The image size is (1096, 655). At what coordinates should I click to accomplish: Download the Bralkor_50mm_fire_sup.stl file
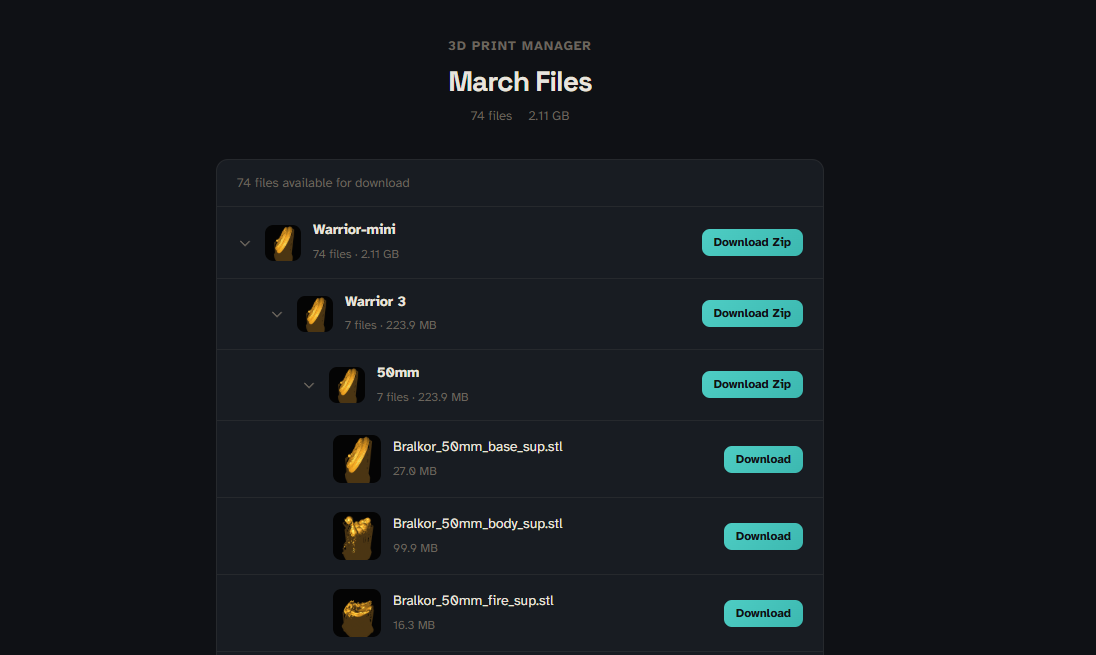[x=763, y=613]
